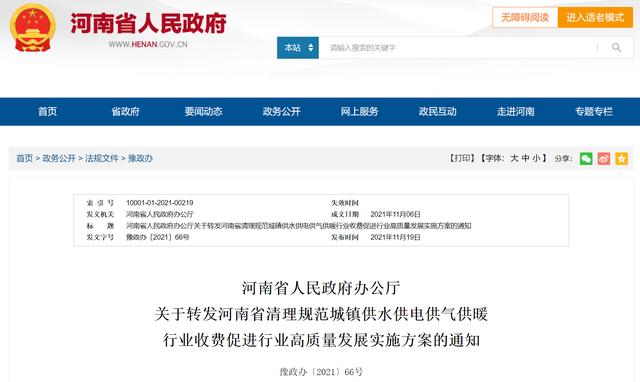Open 省政府 navigation menu item
This screenshot has height=382, width=640.
[x=125, y=111]
